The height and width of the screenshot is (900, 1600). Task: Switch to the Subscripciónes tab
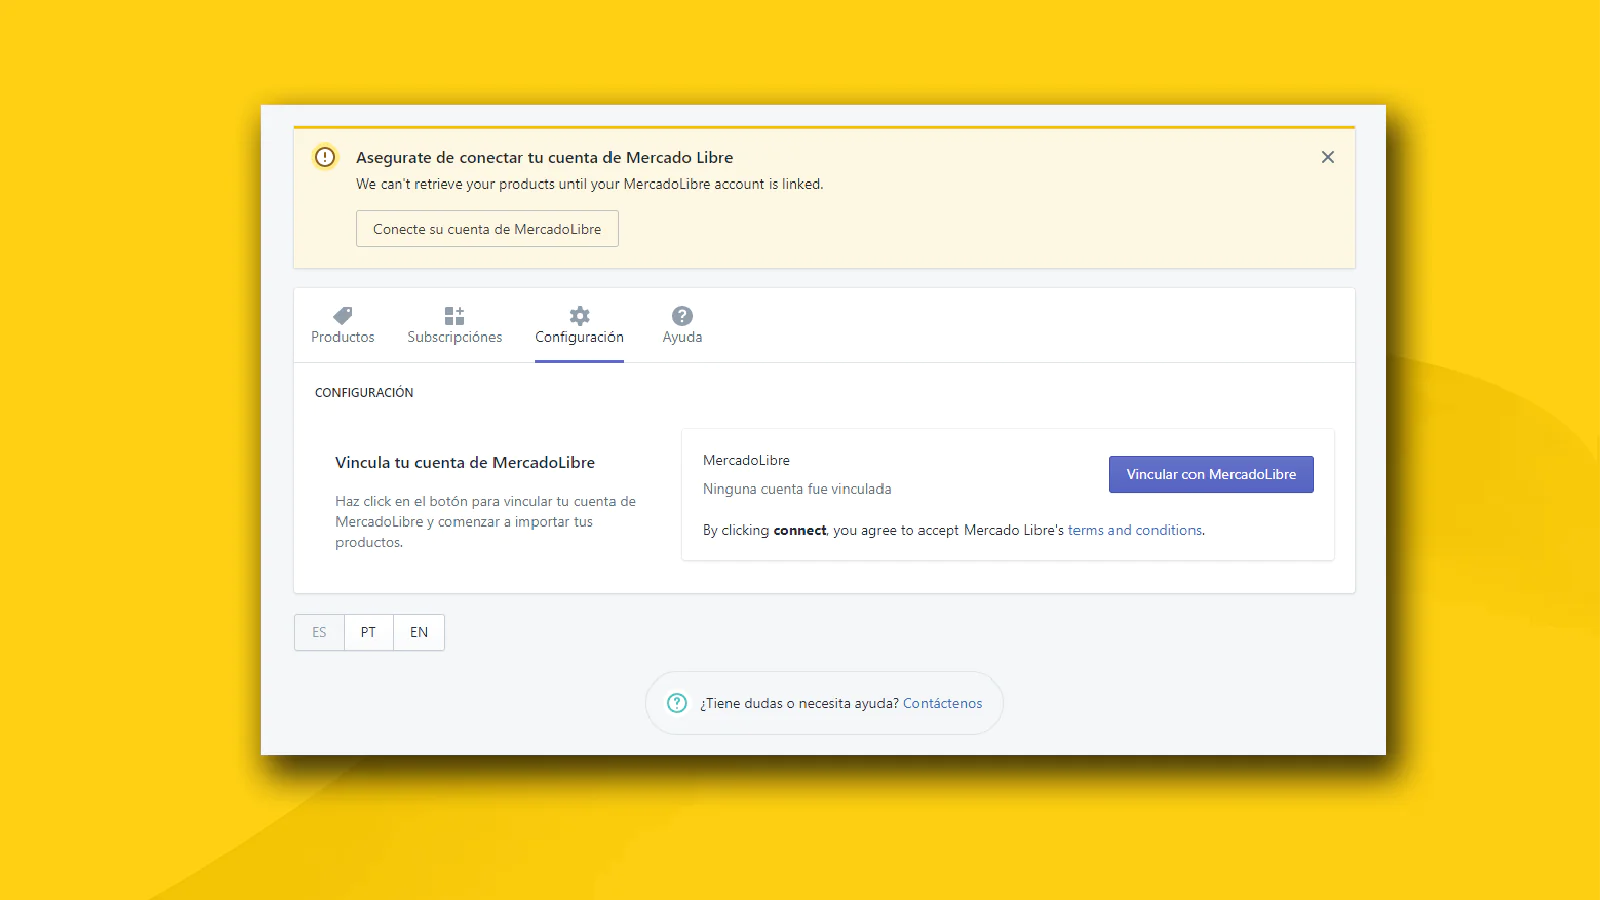(454, 326)
